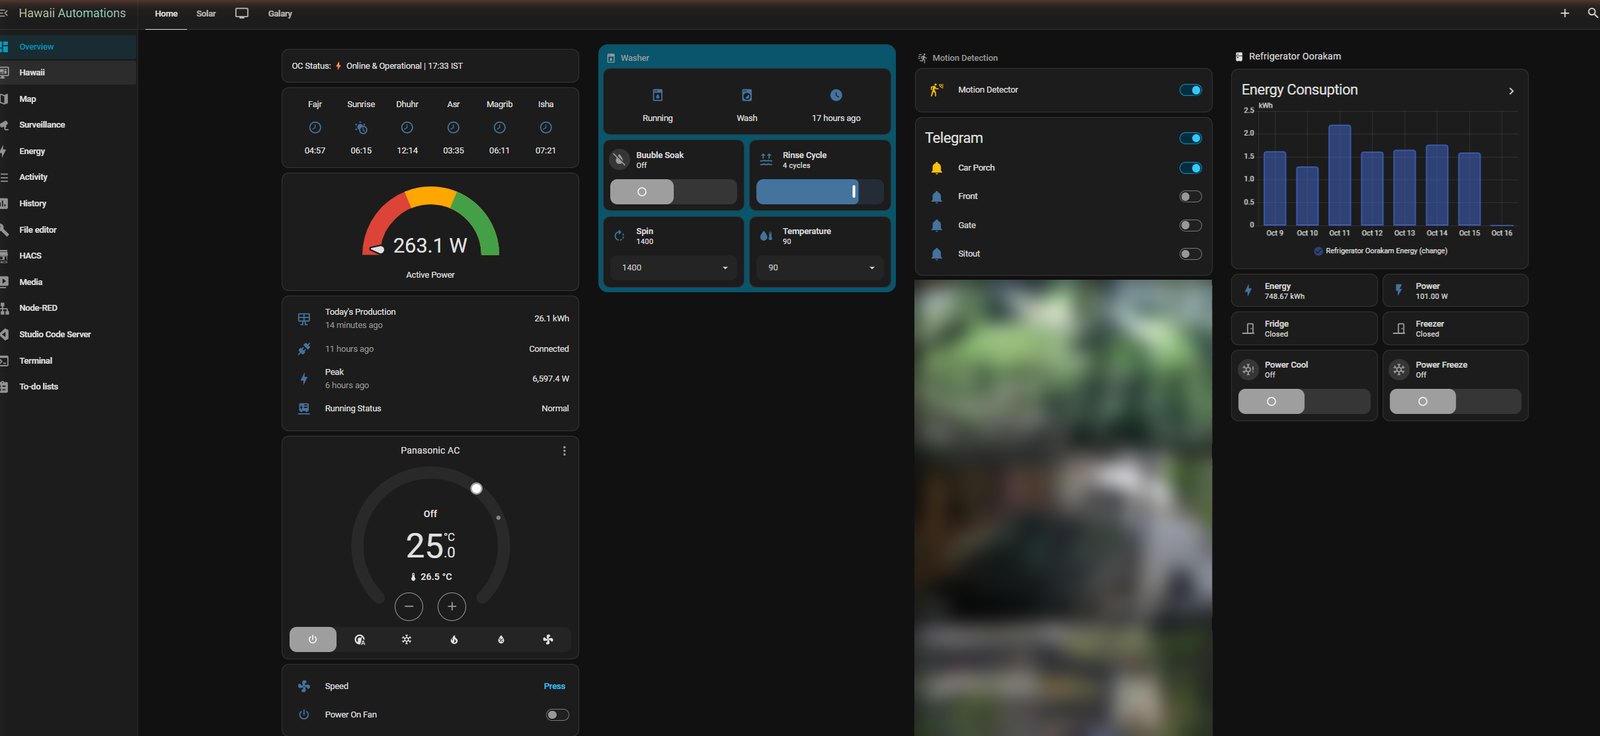Select the AC fan only mode icon
Viewport: 1600px width, 736px height.
(548, 639)
